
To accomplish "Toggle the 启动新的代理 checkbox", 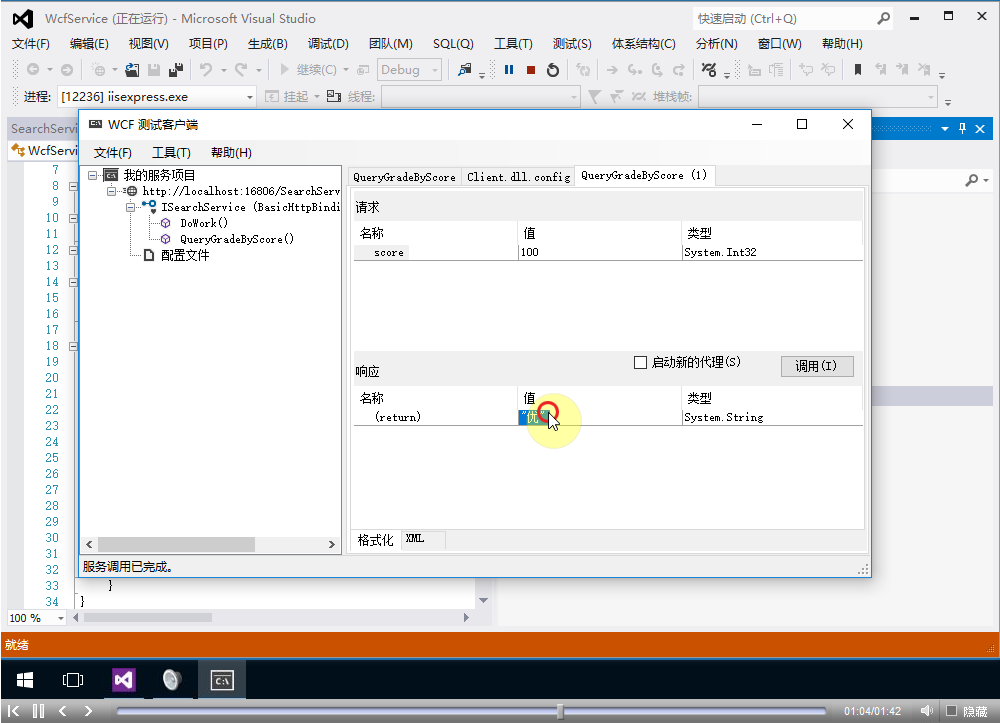I will click(x=641, y=362).
